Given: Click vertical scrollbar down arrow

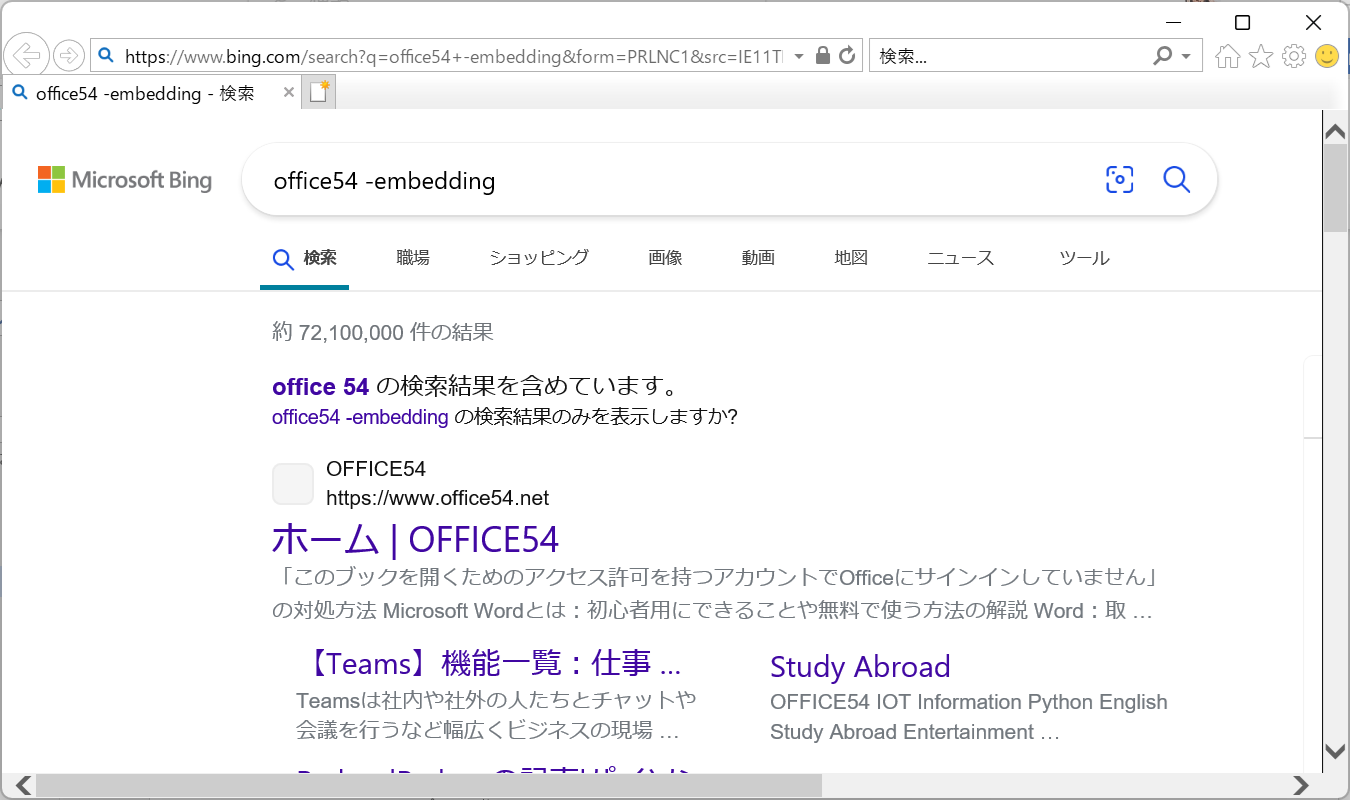Looking at the screenshot, I should point(1336,750).
